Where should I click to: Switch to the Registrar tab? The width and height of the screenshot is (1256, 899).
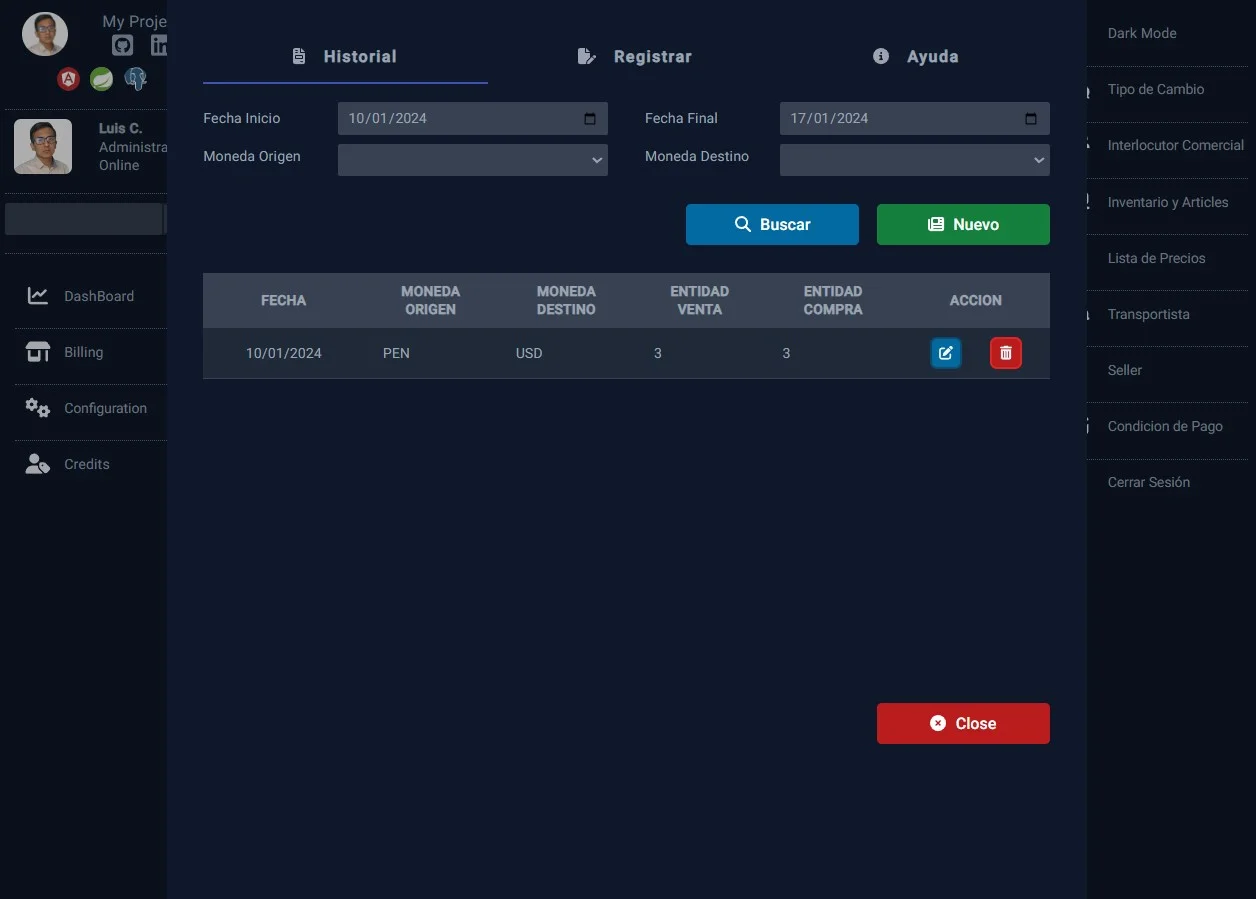pyautogui.click(x=635, y=57)
